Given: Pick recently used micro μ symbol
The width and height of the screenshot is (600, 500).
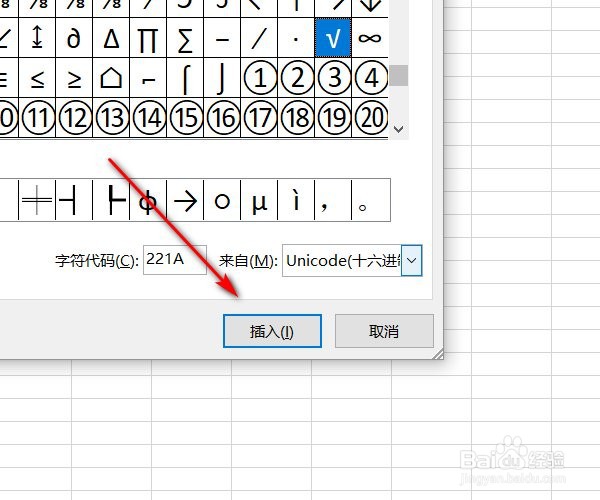Looking at the screenshot, I should point(259,200).
